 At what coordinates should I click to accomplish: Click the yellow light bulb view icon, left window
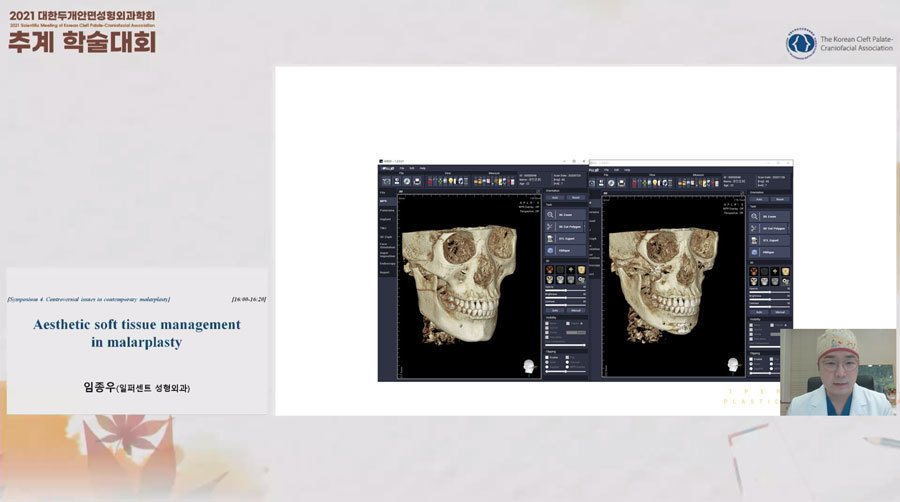click(451, 181)
